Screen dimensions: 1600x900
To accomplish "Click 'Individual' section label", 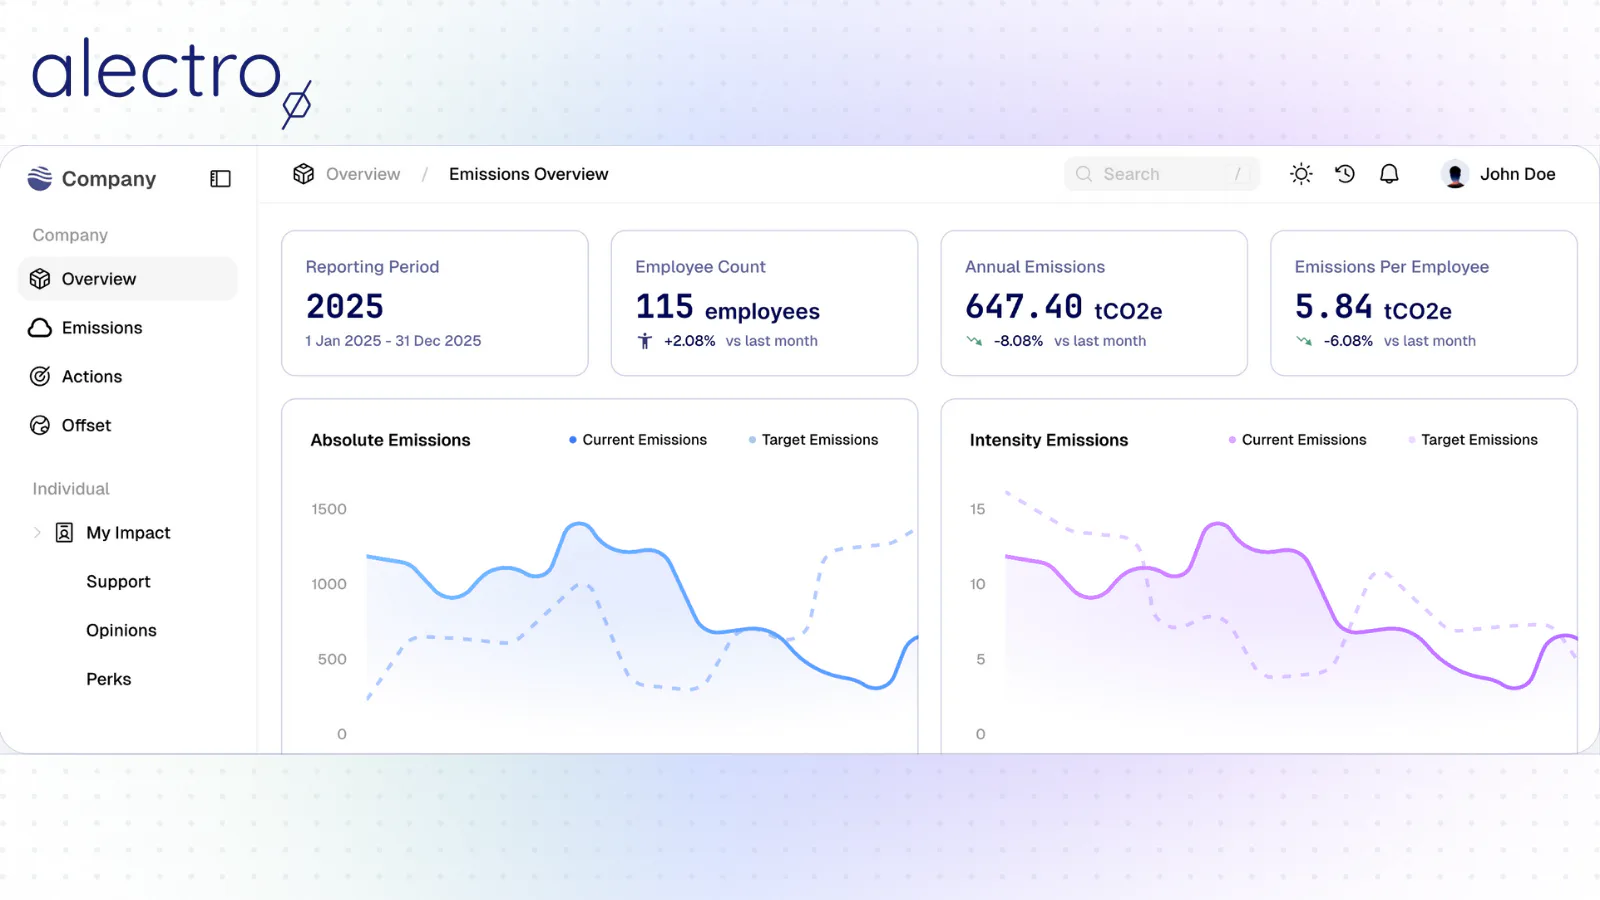I will (x=71, y=489).
